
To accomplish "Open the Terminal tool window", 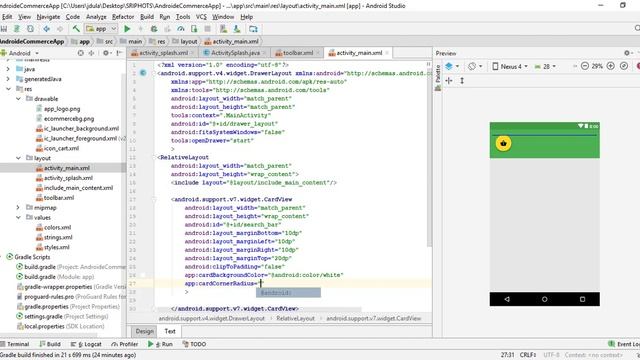I will (x=15, y=344).
